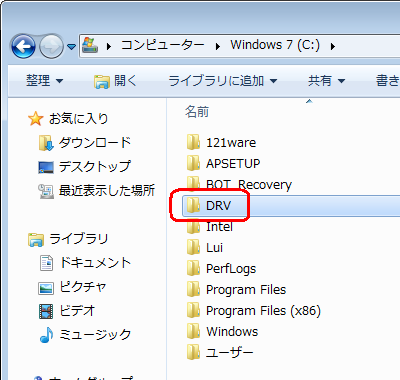
Task: Click the Program Files folder icon
Action: pyautogui.click(x=193, y=289)
